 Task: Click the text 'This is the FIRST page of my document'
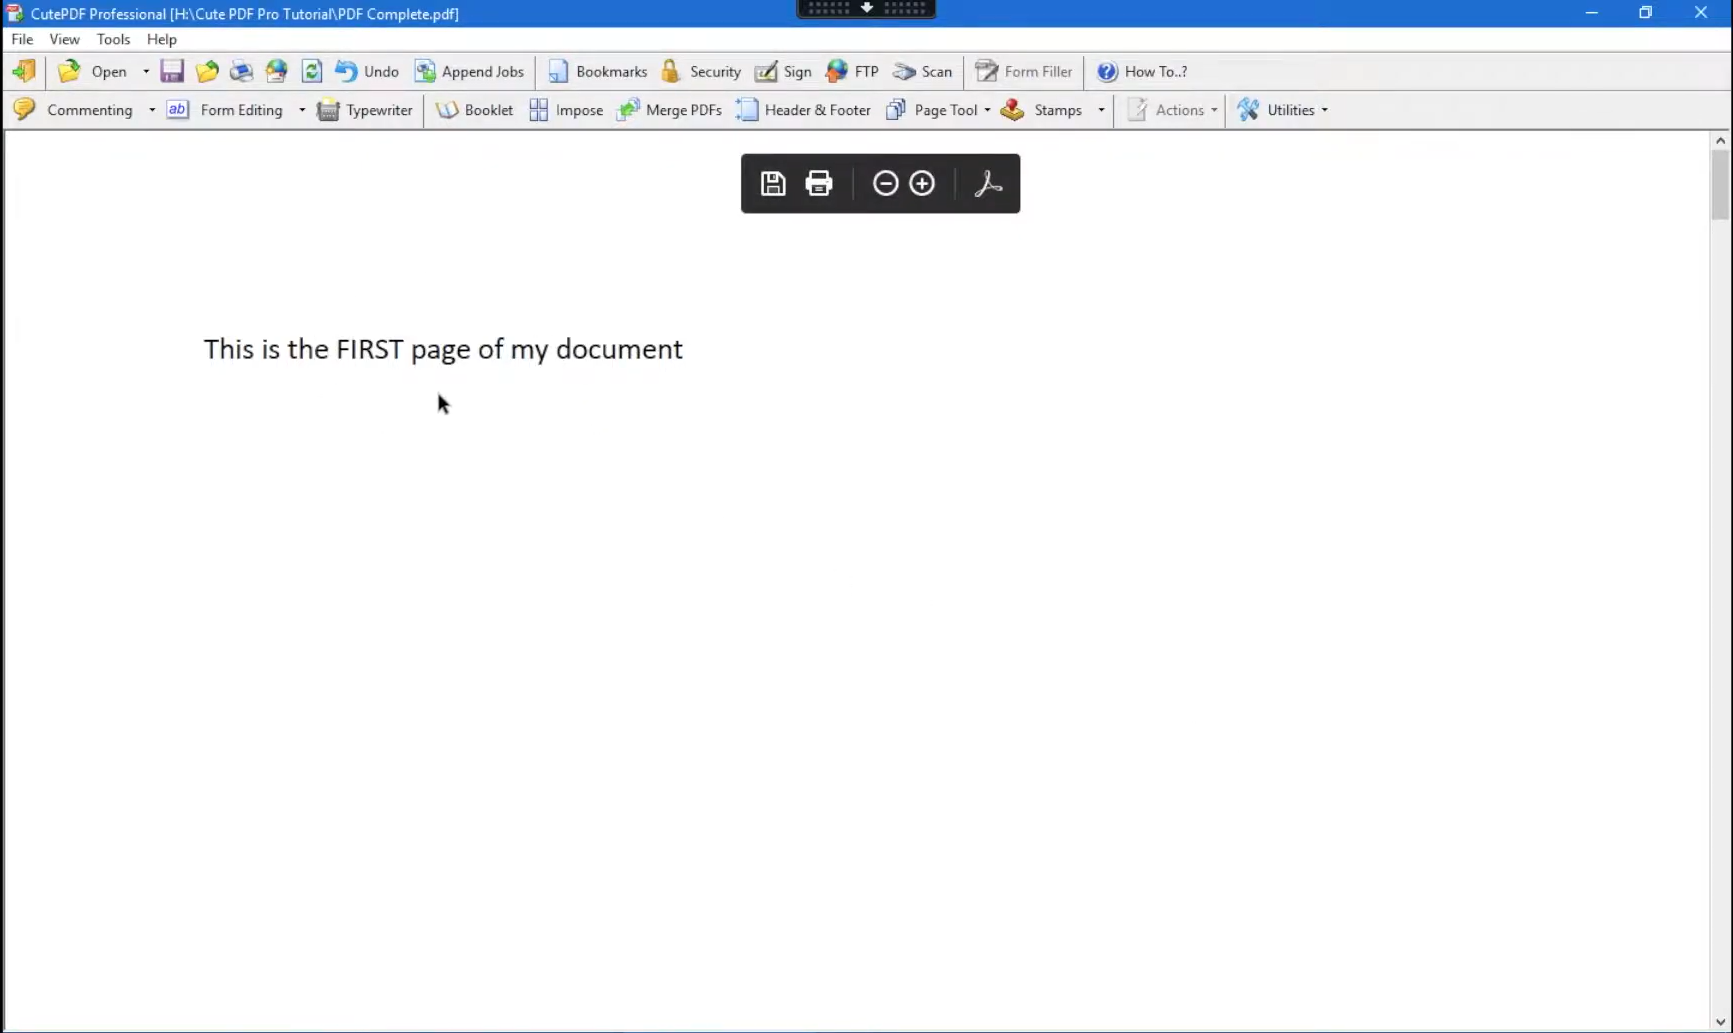pyautogui.click(x=443, y=349)
